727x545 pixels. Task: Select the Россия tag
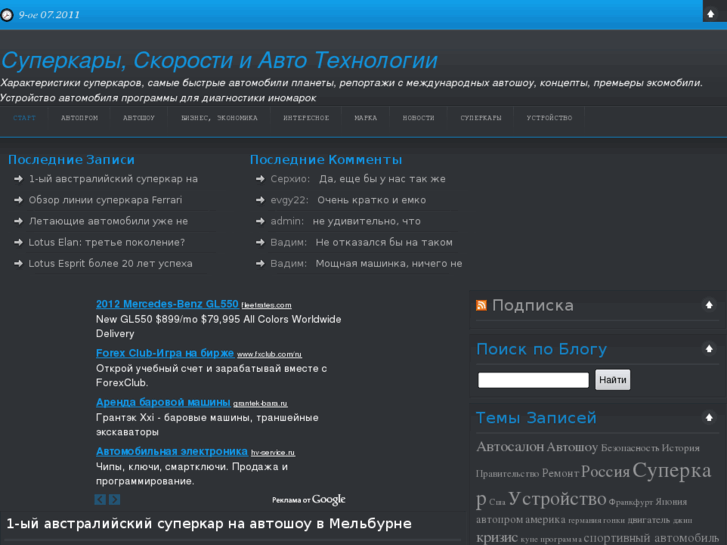click(x=605, y=472)
